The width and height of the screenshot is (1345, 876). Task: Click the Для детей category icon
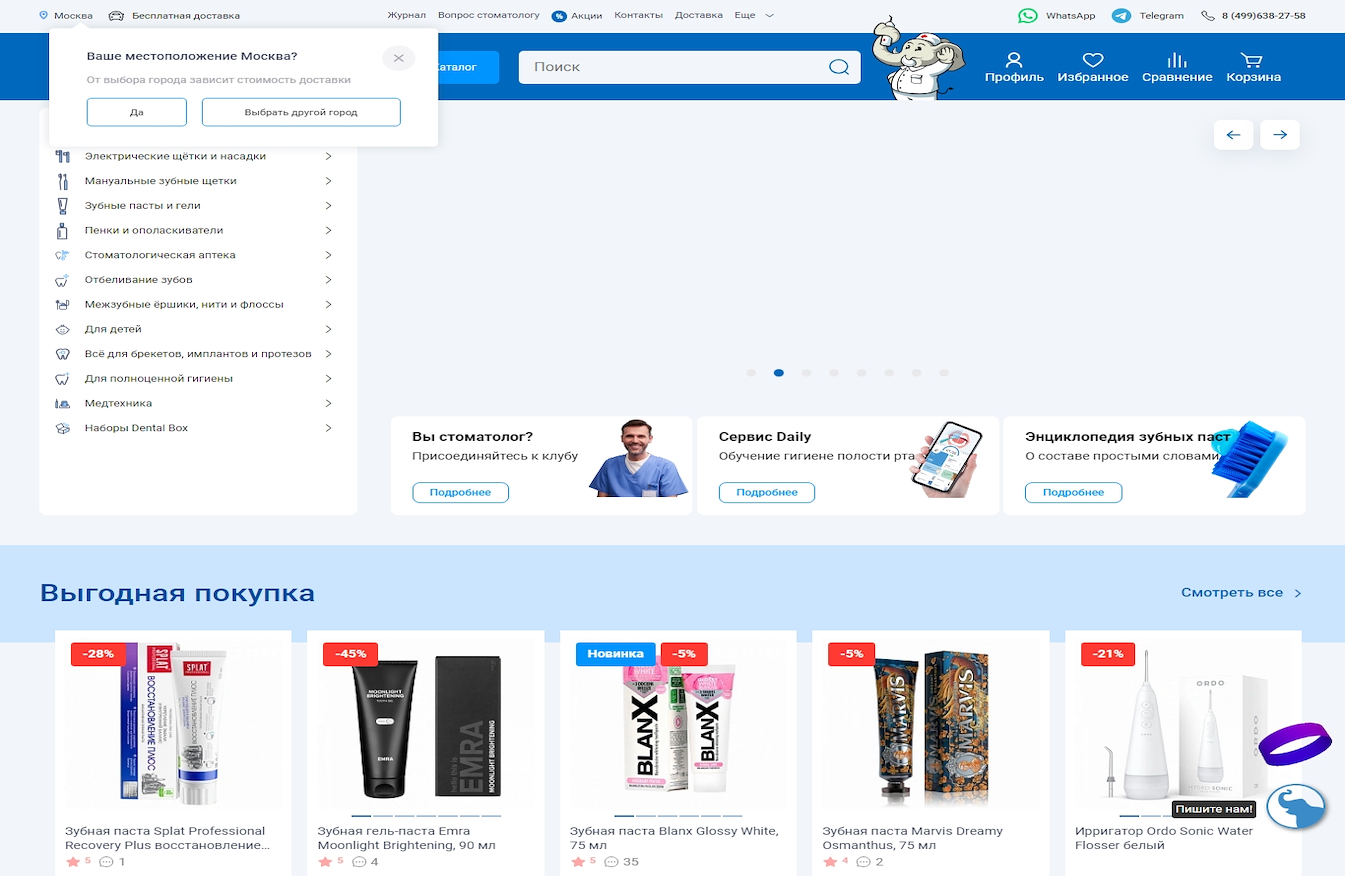[x=62, y=329]
